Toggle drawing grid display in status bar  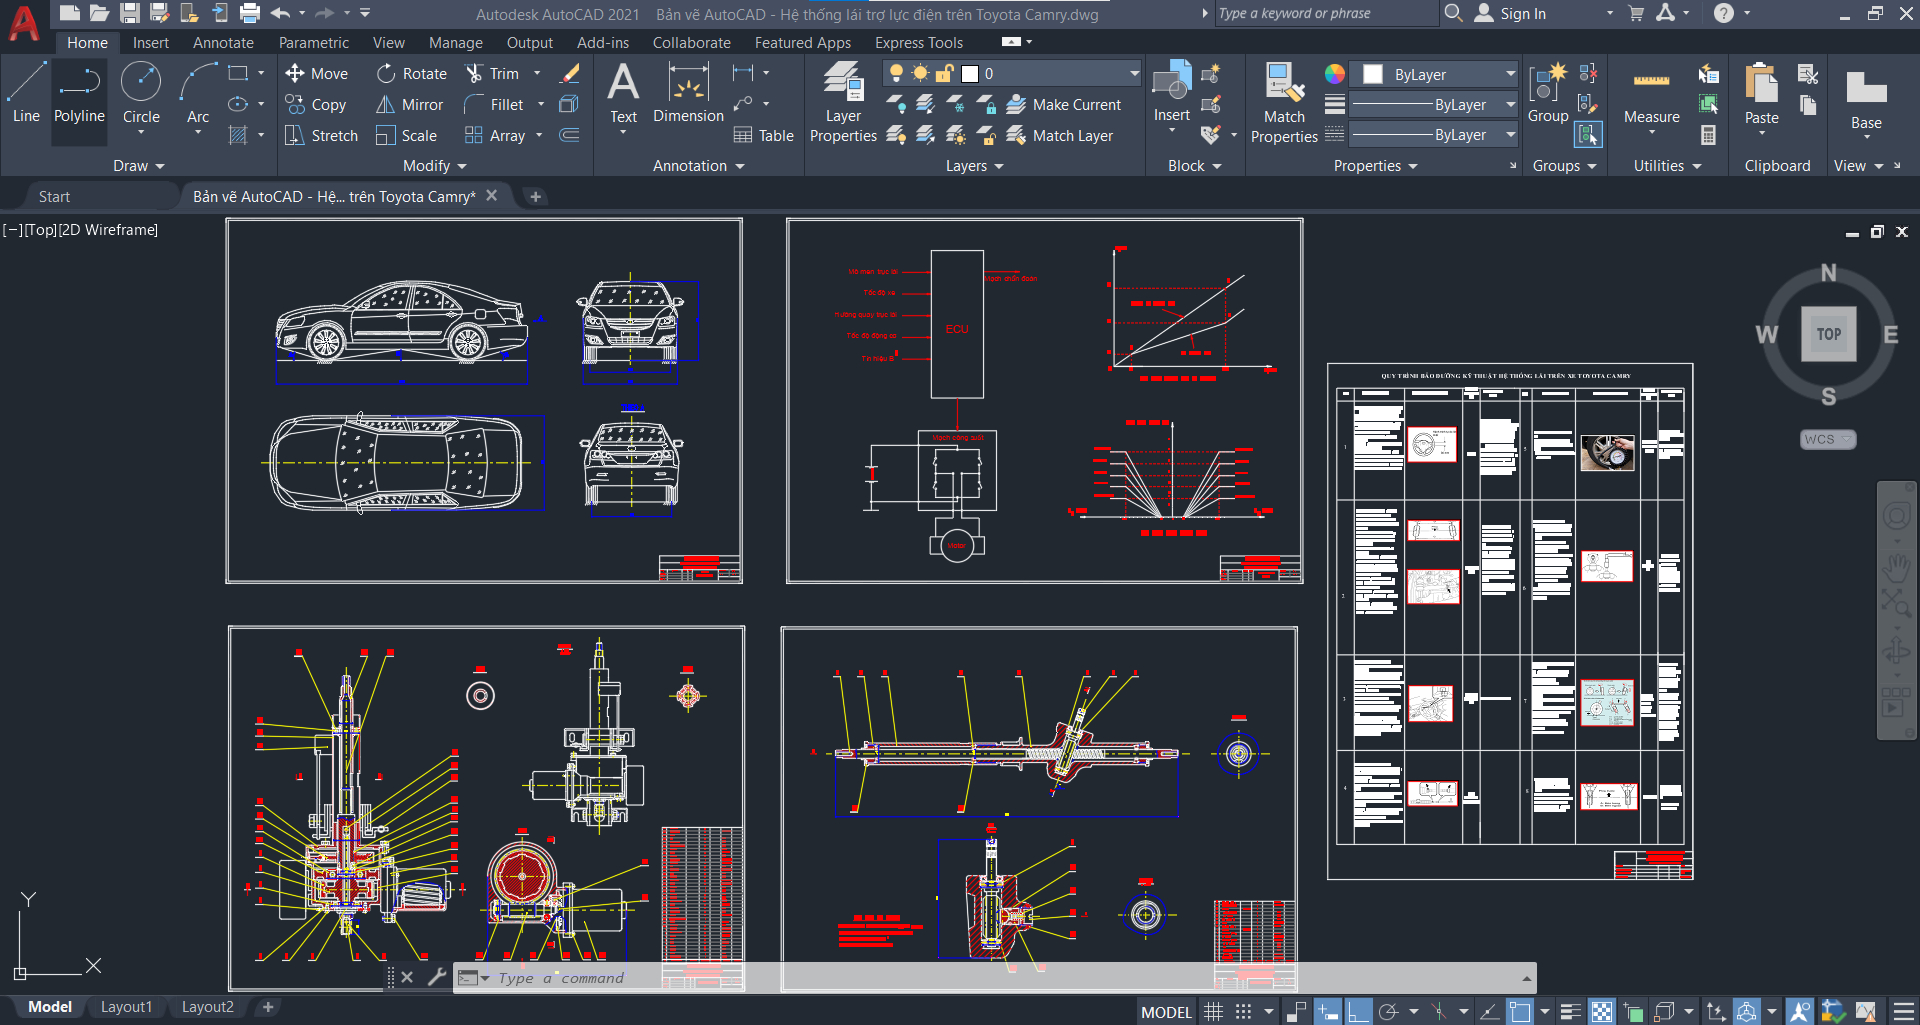pyautogui.click(x=1213, y=1011)
